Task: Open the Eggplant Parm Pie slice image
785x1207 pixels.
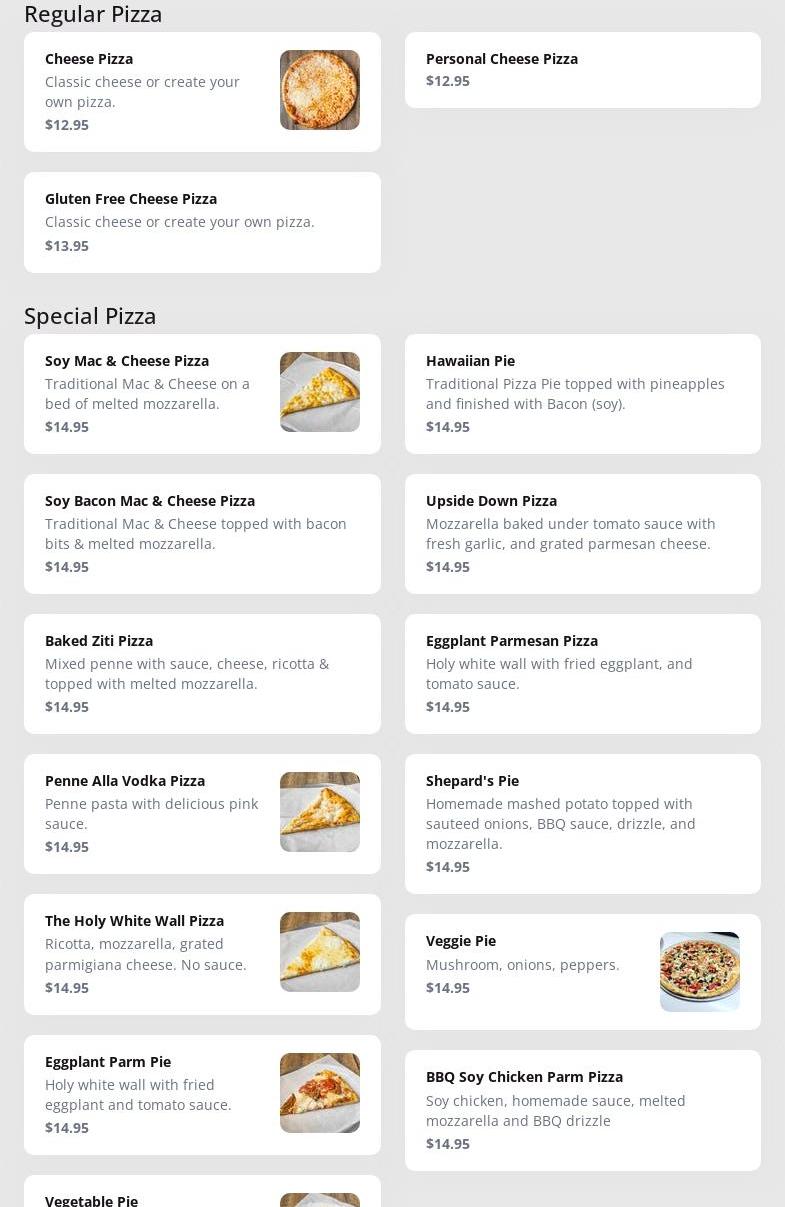Action: [319, 1093]
